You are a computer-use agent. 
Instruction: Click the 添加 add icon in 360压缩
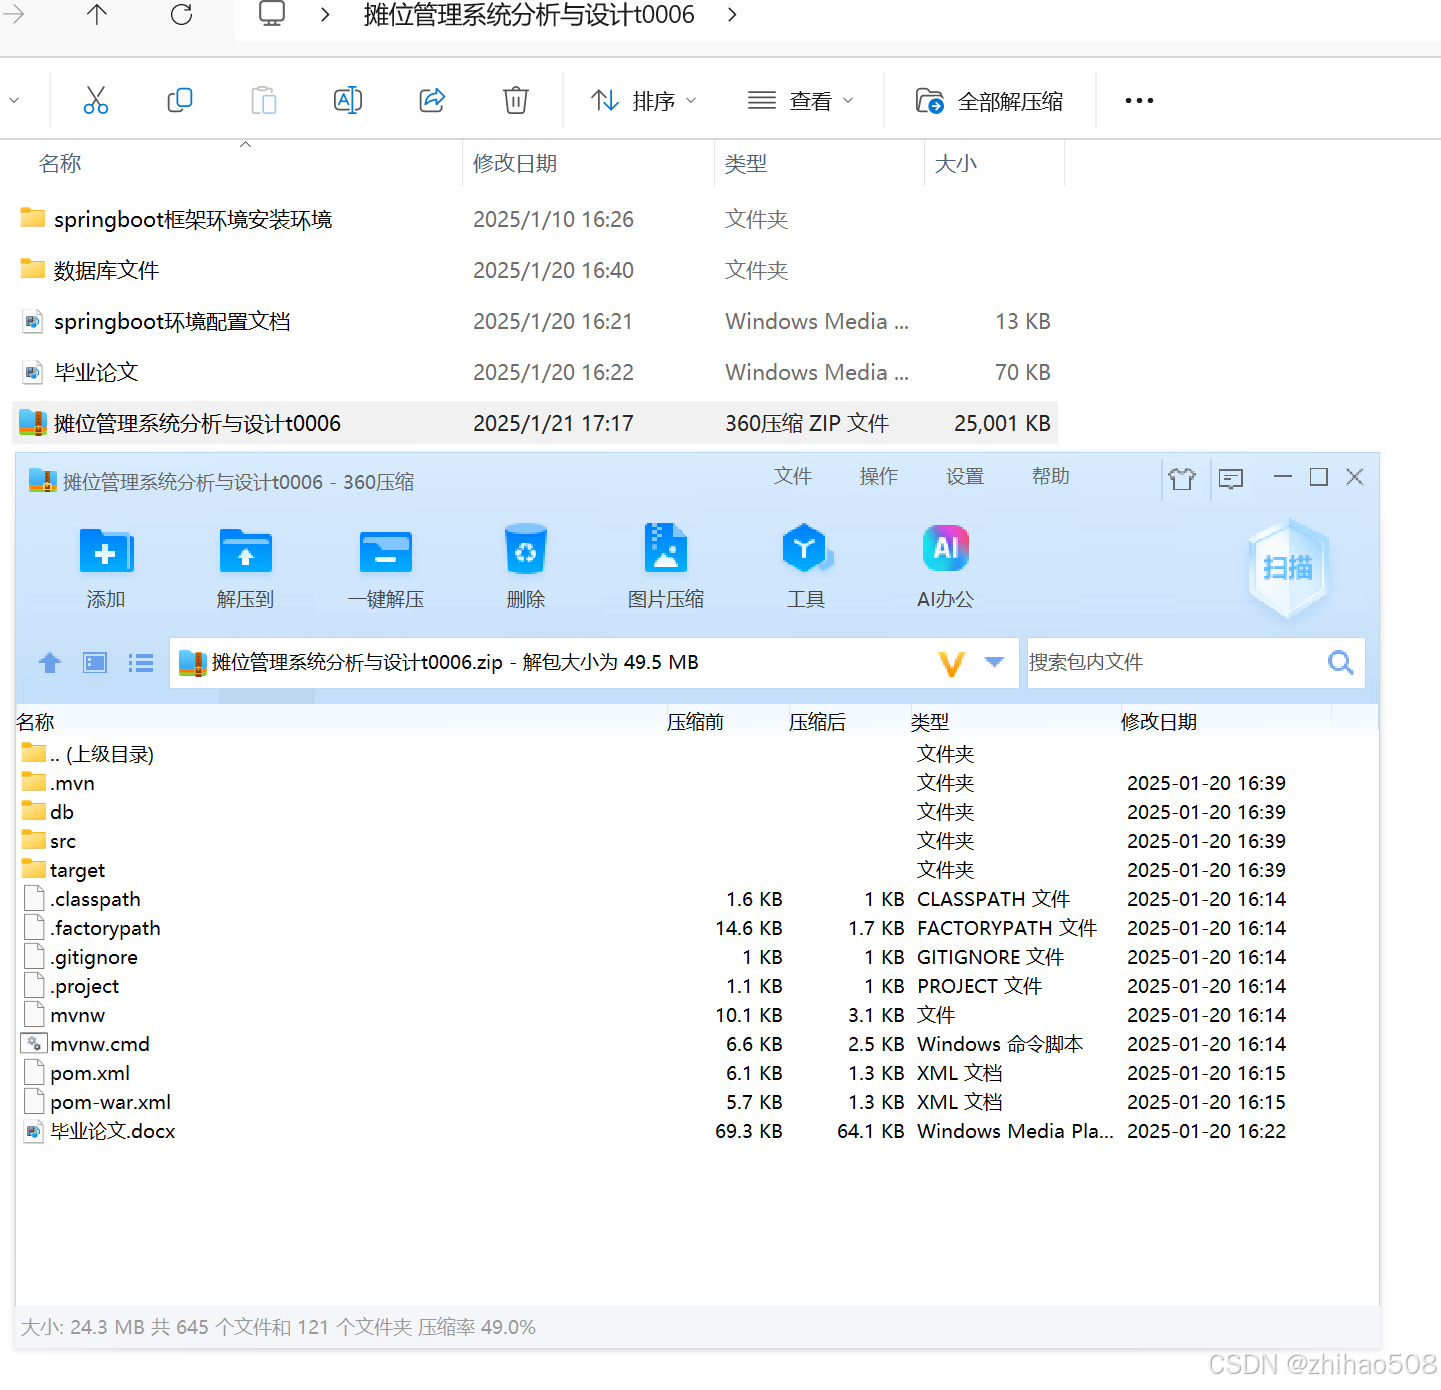[106, 567]
